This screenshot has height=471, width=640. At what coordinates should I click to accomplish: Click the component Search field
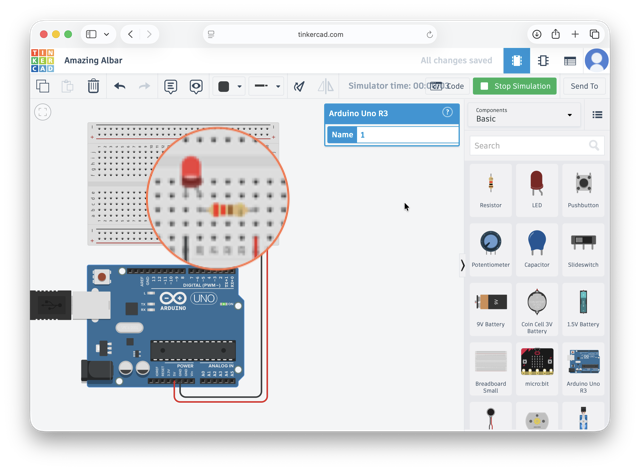click(x=537, y=146)
